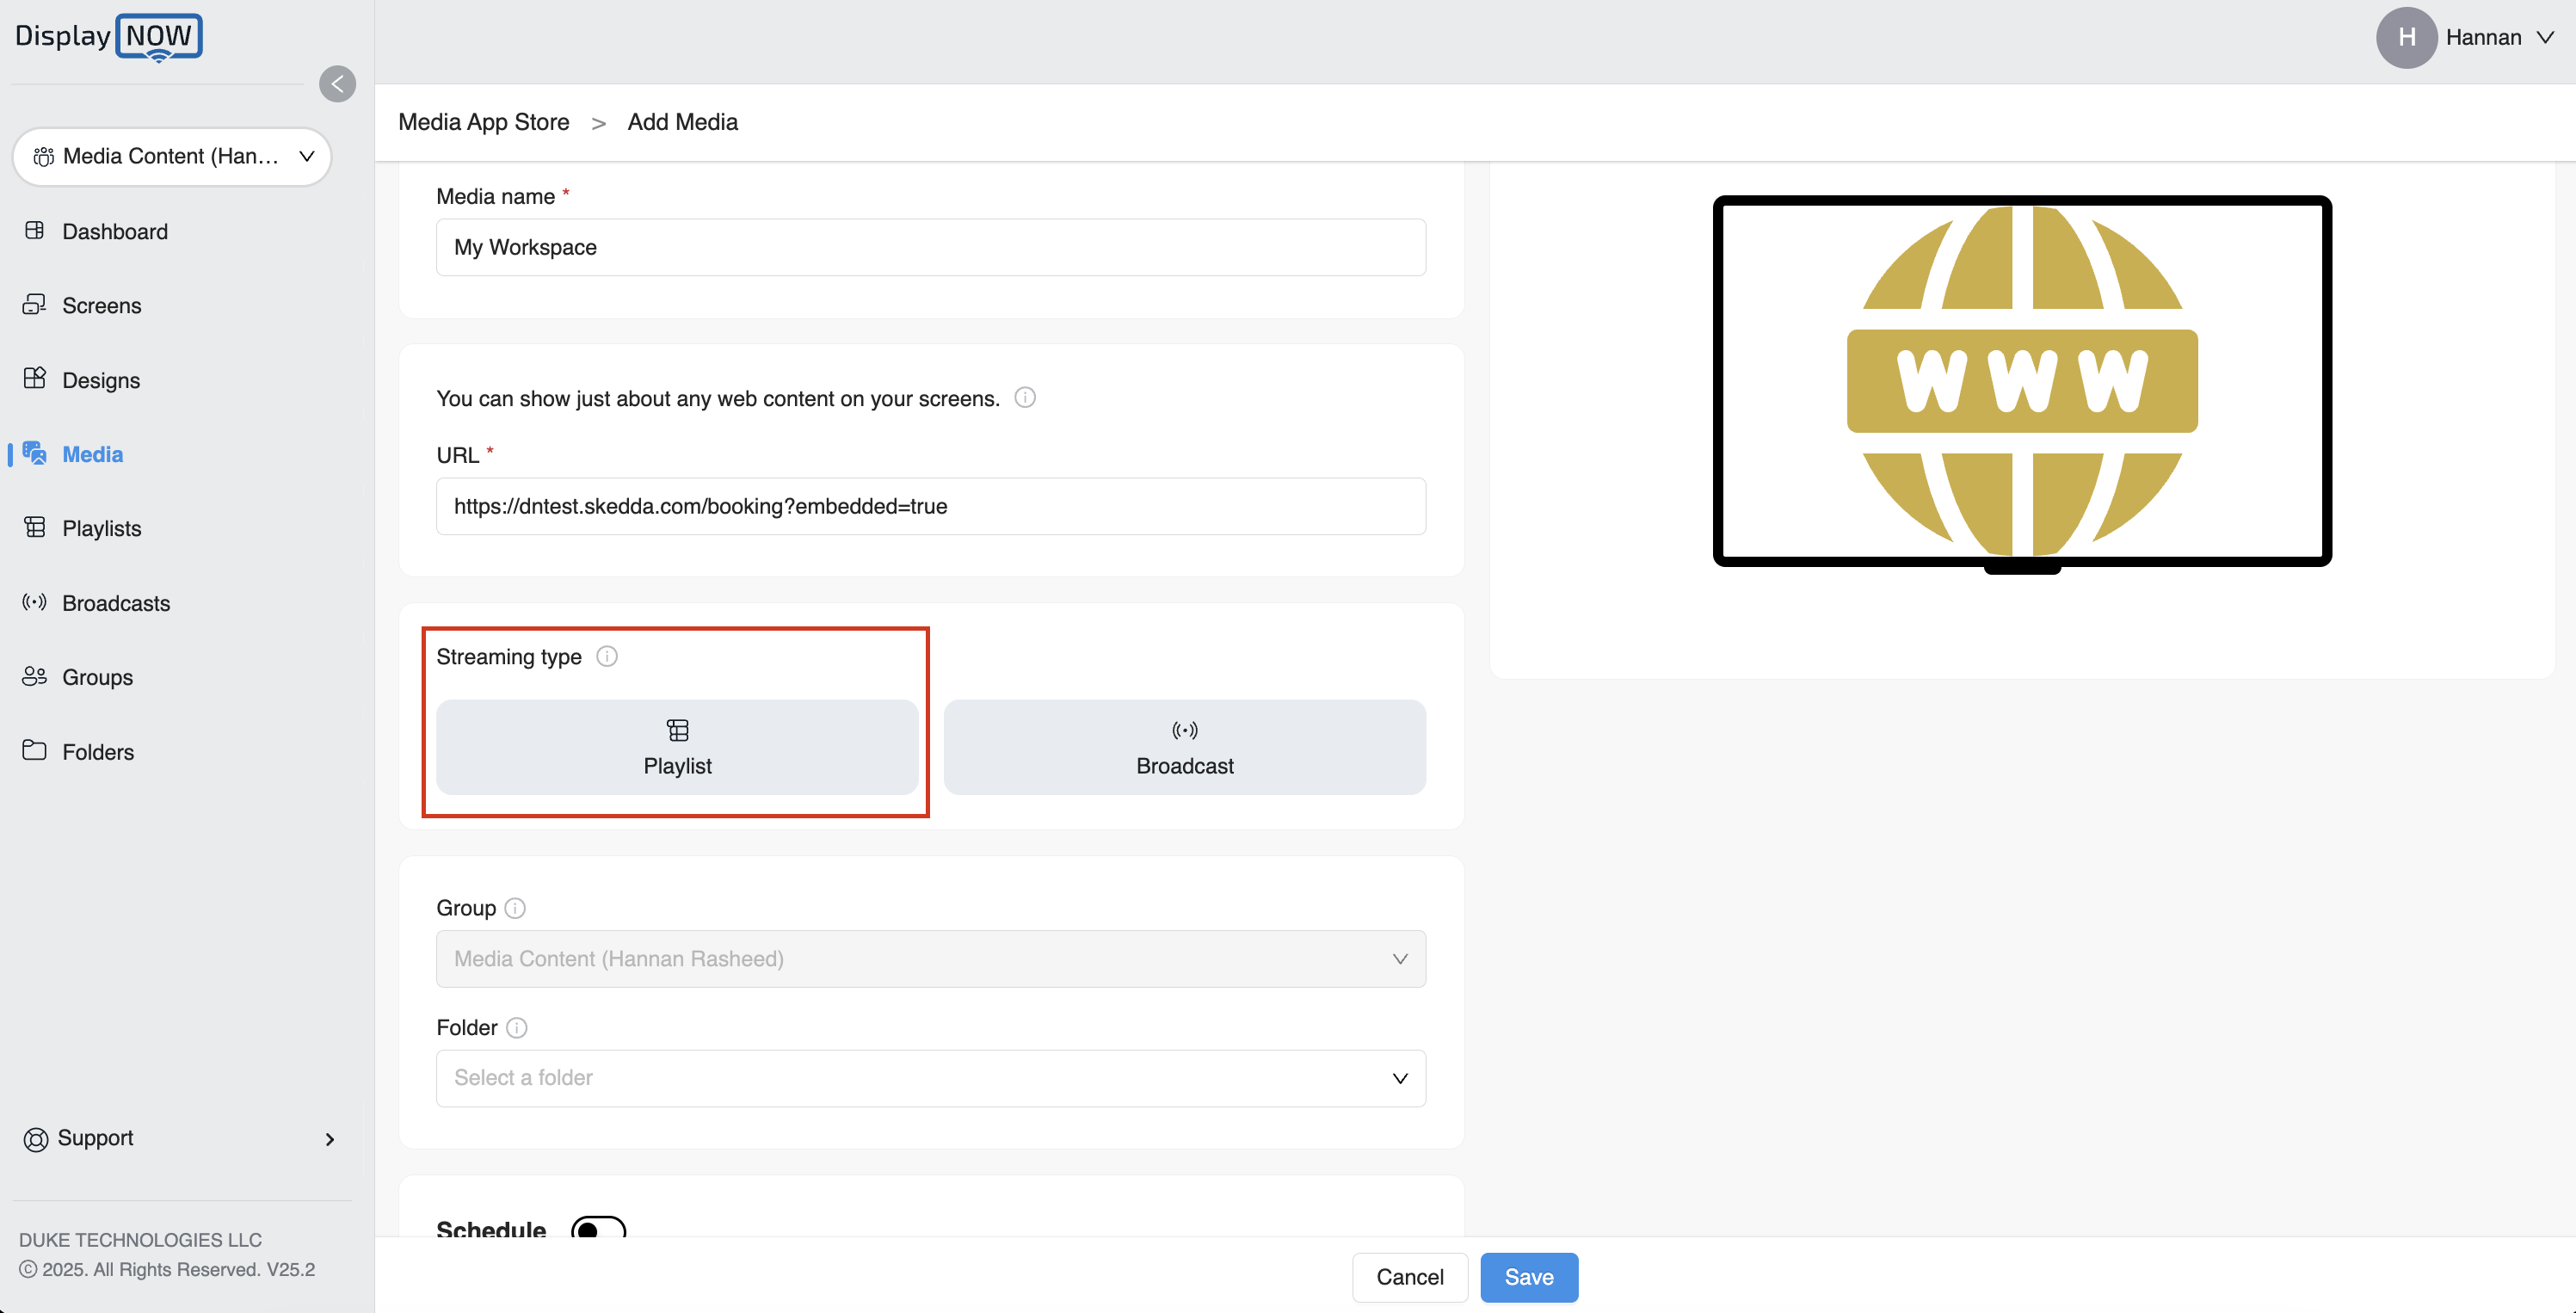The image size is (2576, 1313).
Task: Click the Media App Store breadcrumb
Action: pyautogui.click(x=483, y=122)
